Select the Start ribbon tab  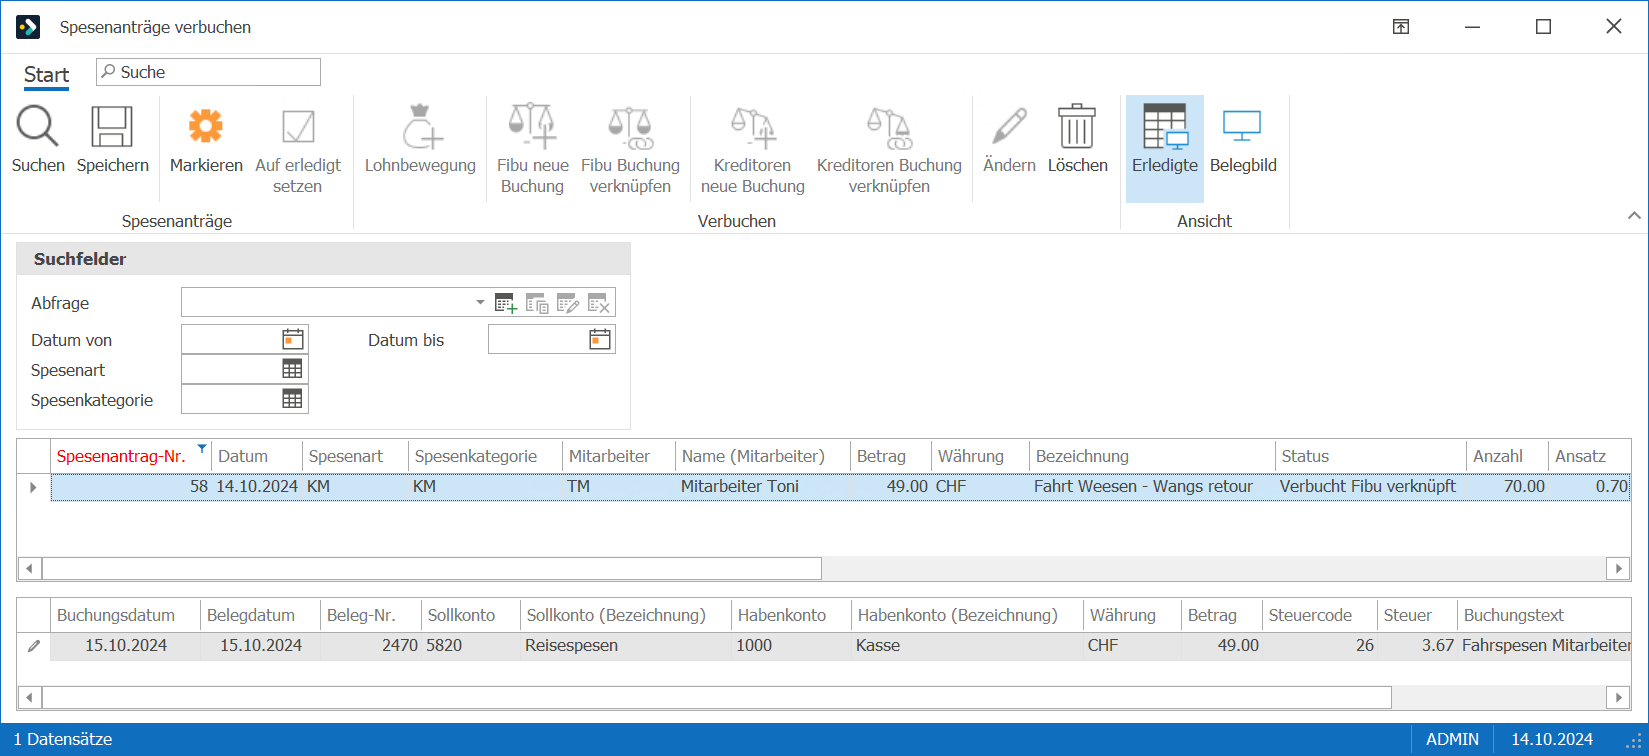click(46, 75)
